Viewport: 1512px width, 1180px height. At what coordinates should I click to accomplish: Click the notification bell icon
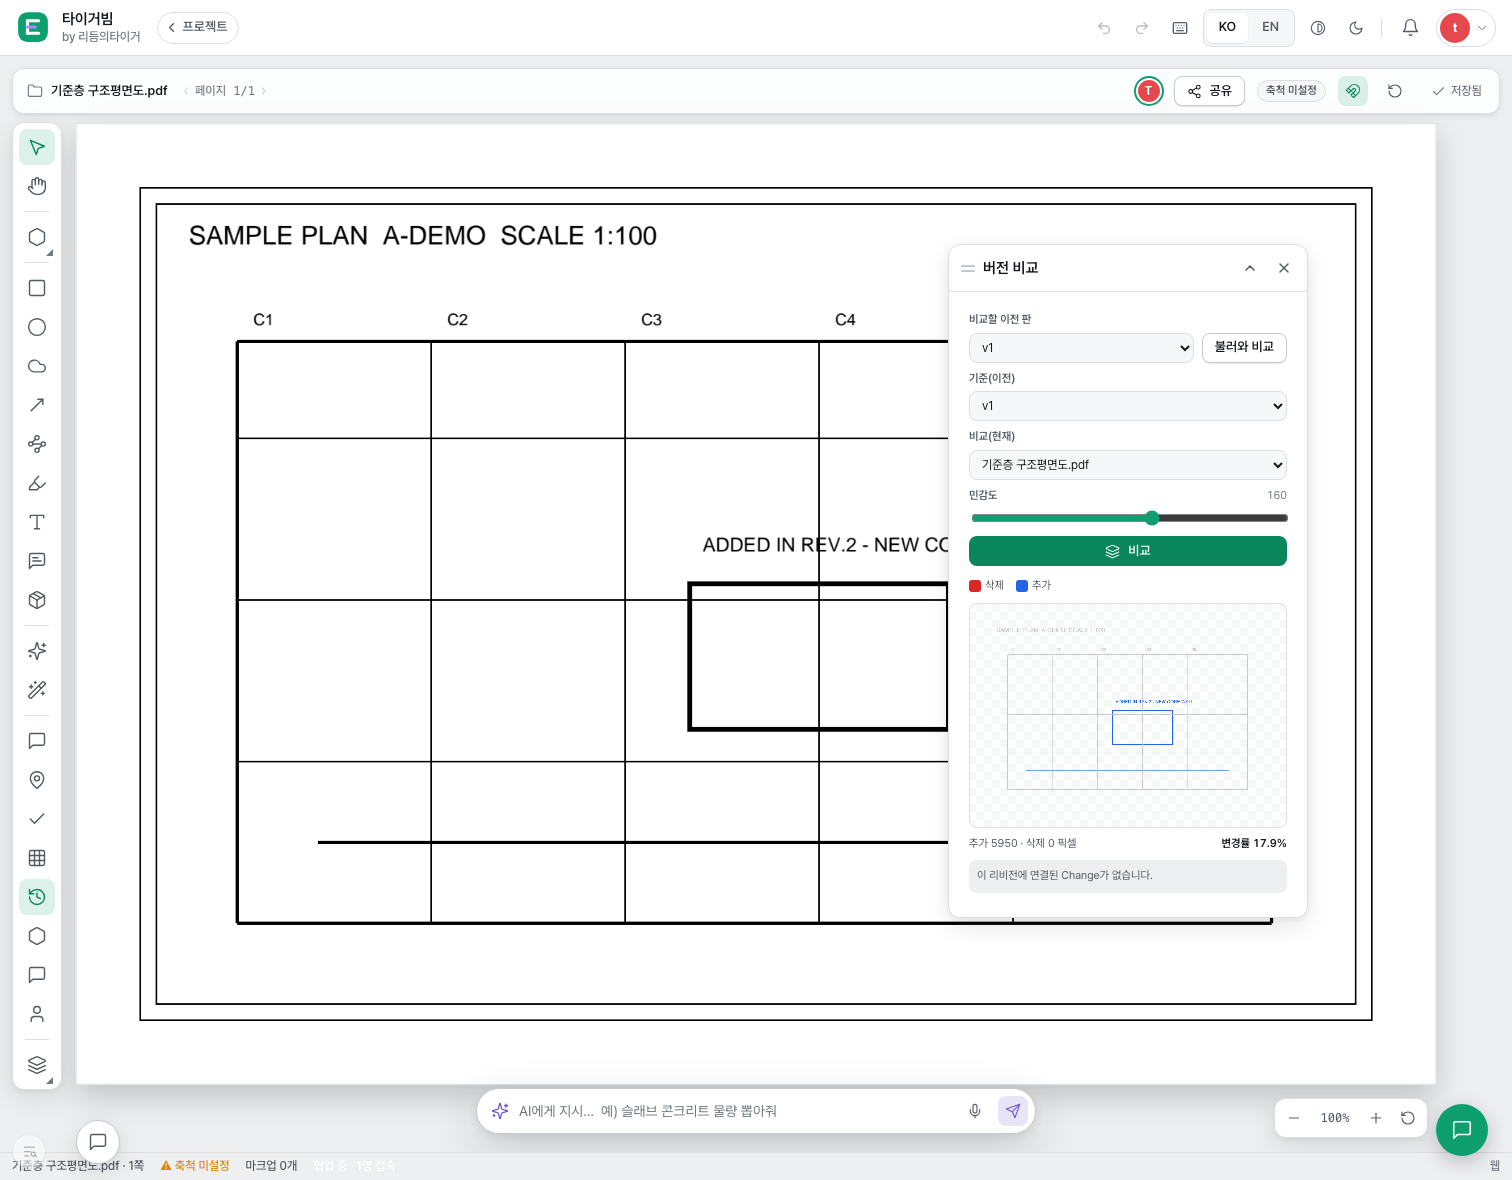point(1410,28)
